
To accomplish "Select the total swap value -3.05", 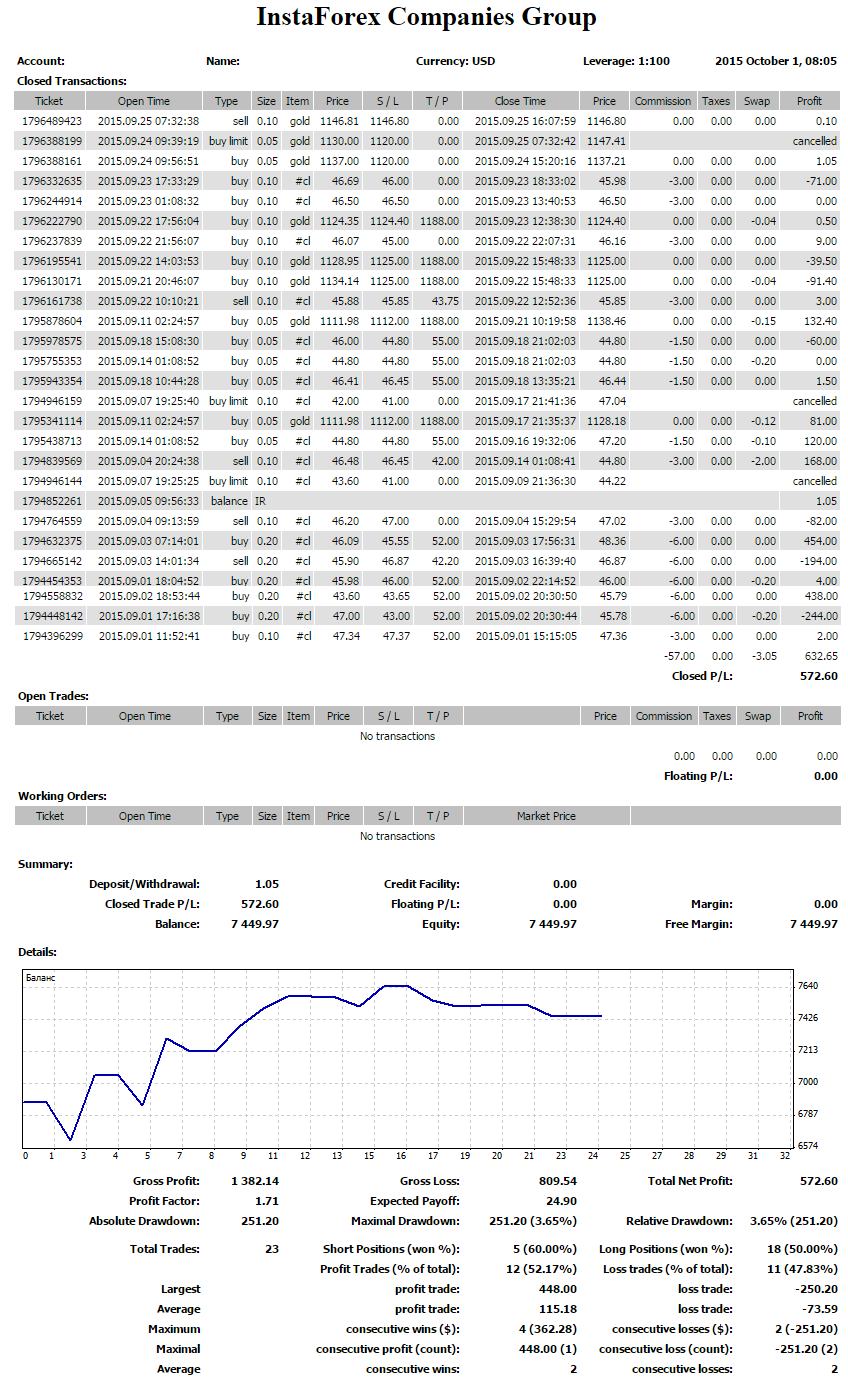I will [762, 656].
